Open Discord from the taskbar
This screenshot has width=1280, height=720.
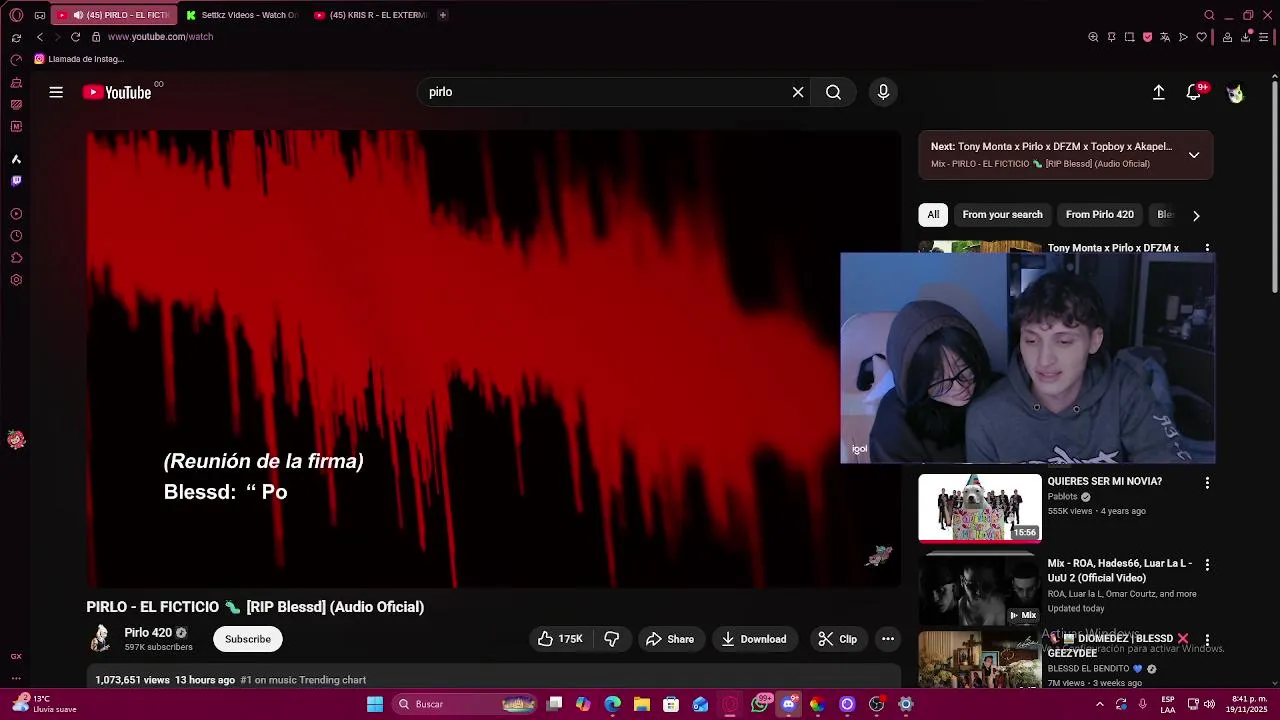(x=789, y=704)
